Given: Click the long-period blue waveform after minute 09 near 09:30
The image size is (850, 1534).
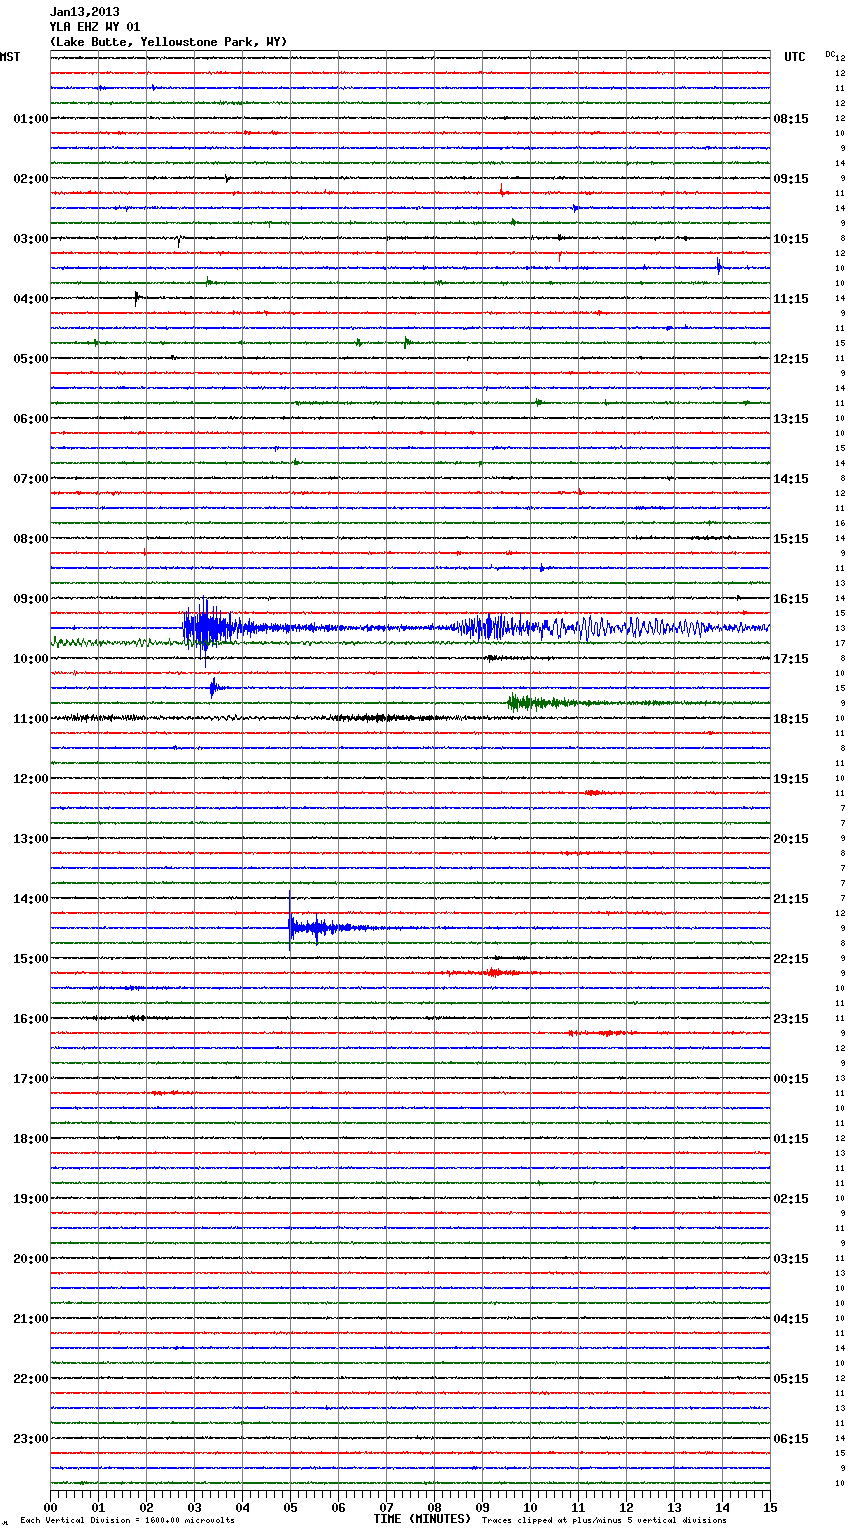Looking at the screenshot, I should [x=610, y=628].
